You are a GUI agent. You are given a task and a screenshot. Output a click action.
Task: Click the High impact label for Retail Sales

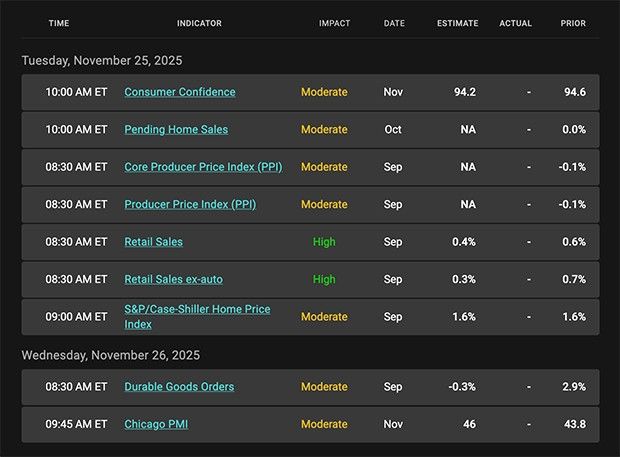pos(324,242)
